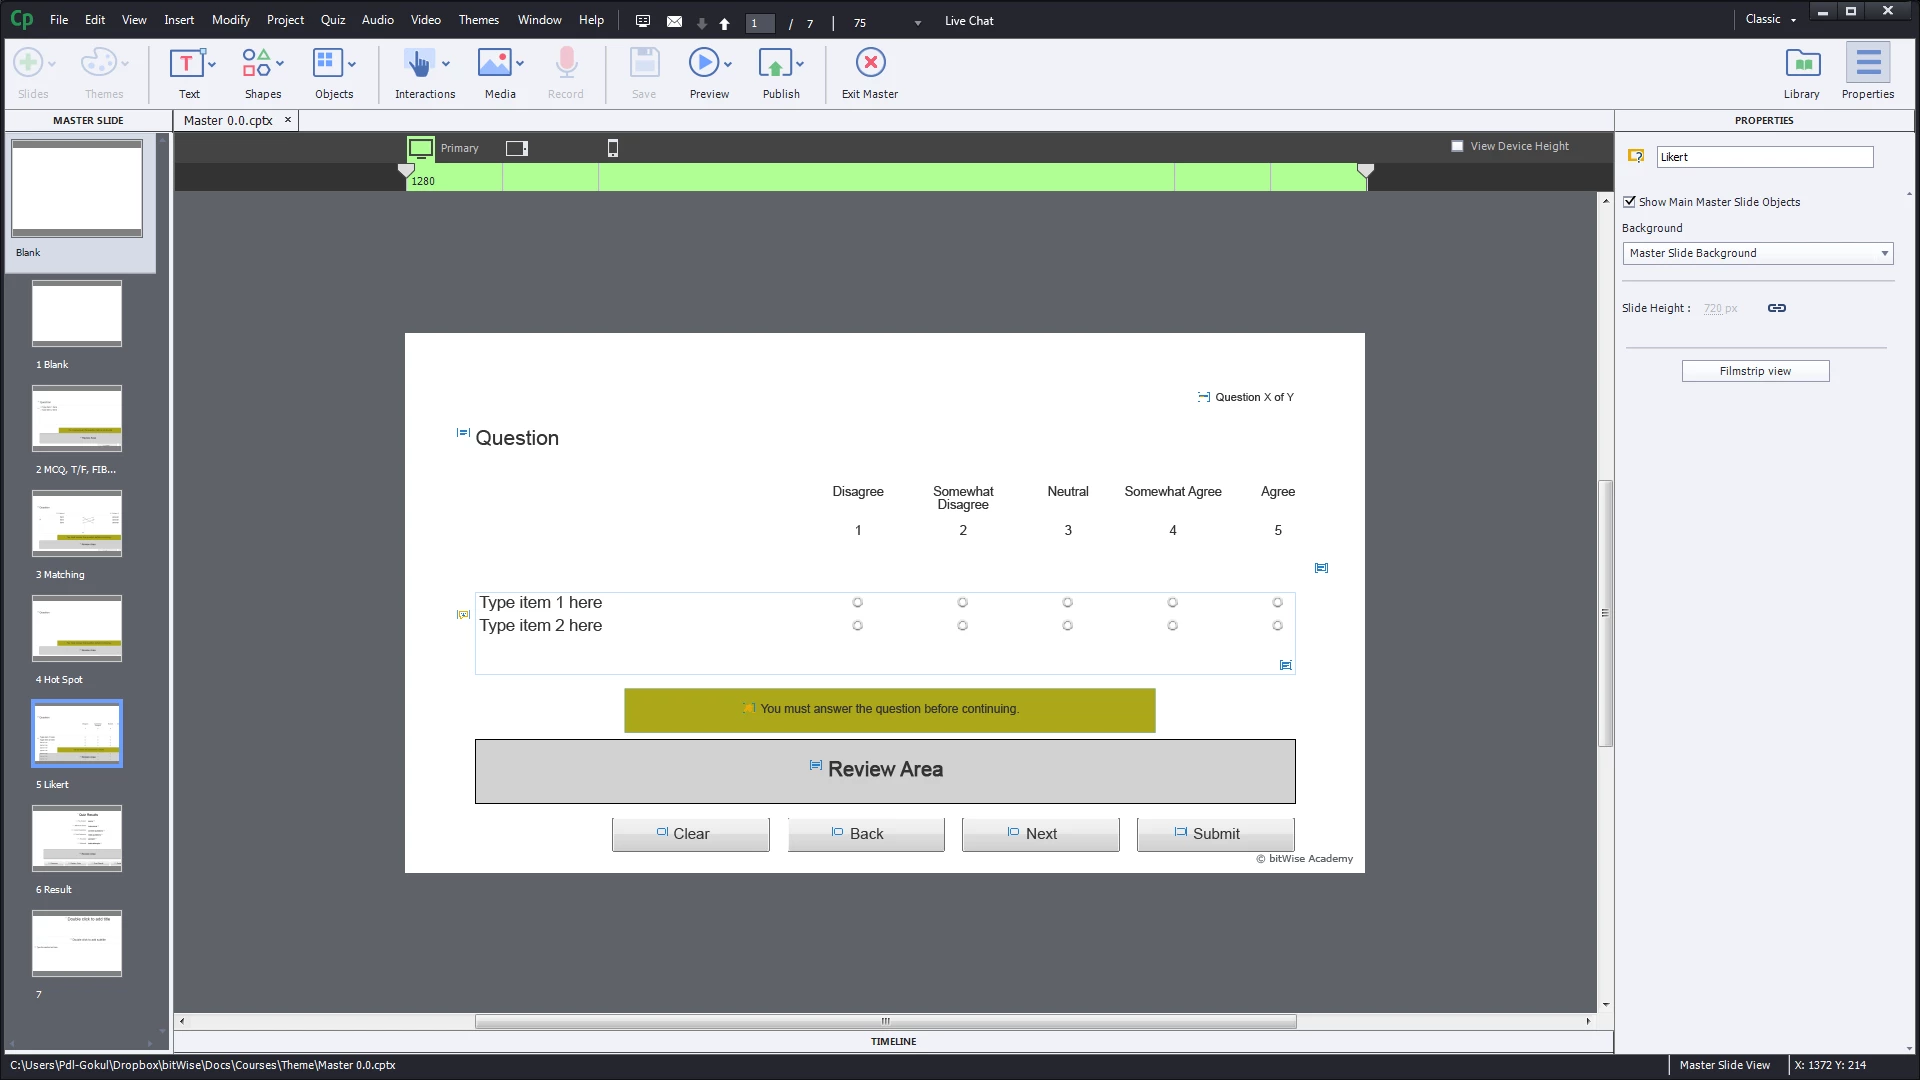This screenshot has height=1080, width=1920.
Task: Click the Preview play icon
Action: point(703,63)
